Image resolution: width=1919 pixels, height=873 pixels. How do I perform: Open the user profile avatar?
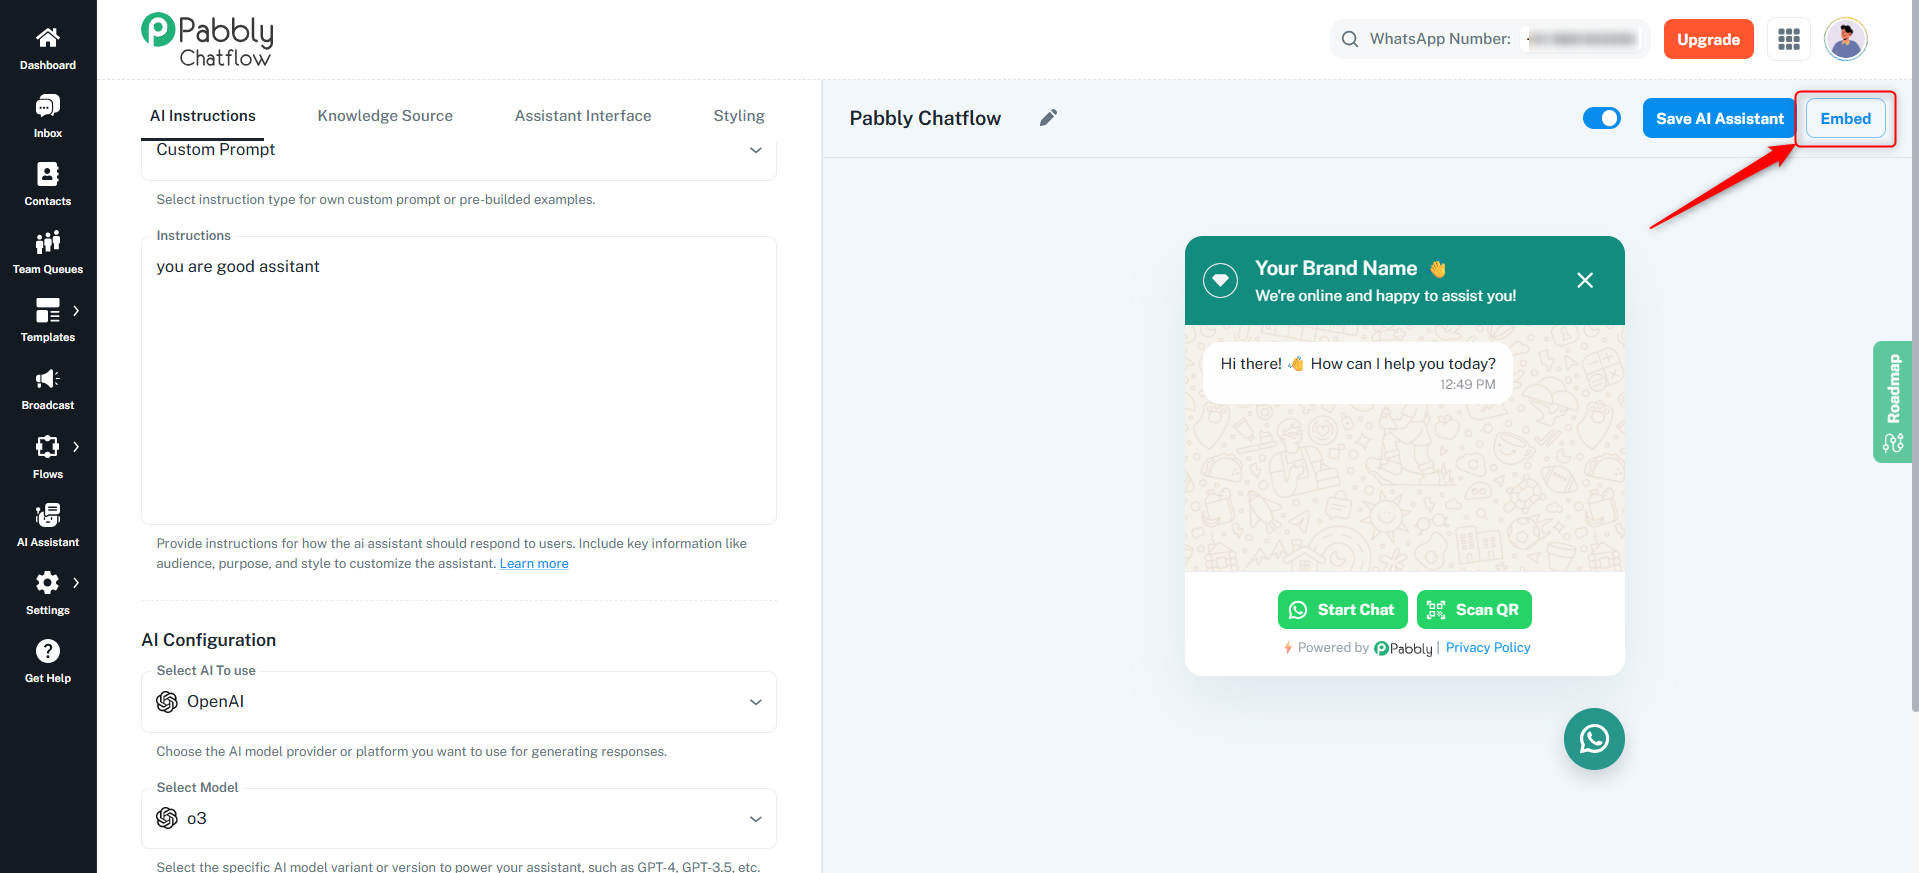click(x=1846, y=39)
